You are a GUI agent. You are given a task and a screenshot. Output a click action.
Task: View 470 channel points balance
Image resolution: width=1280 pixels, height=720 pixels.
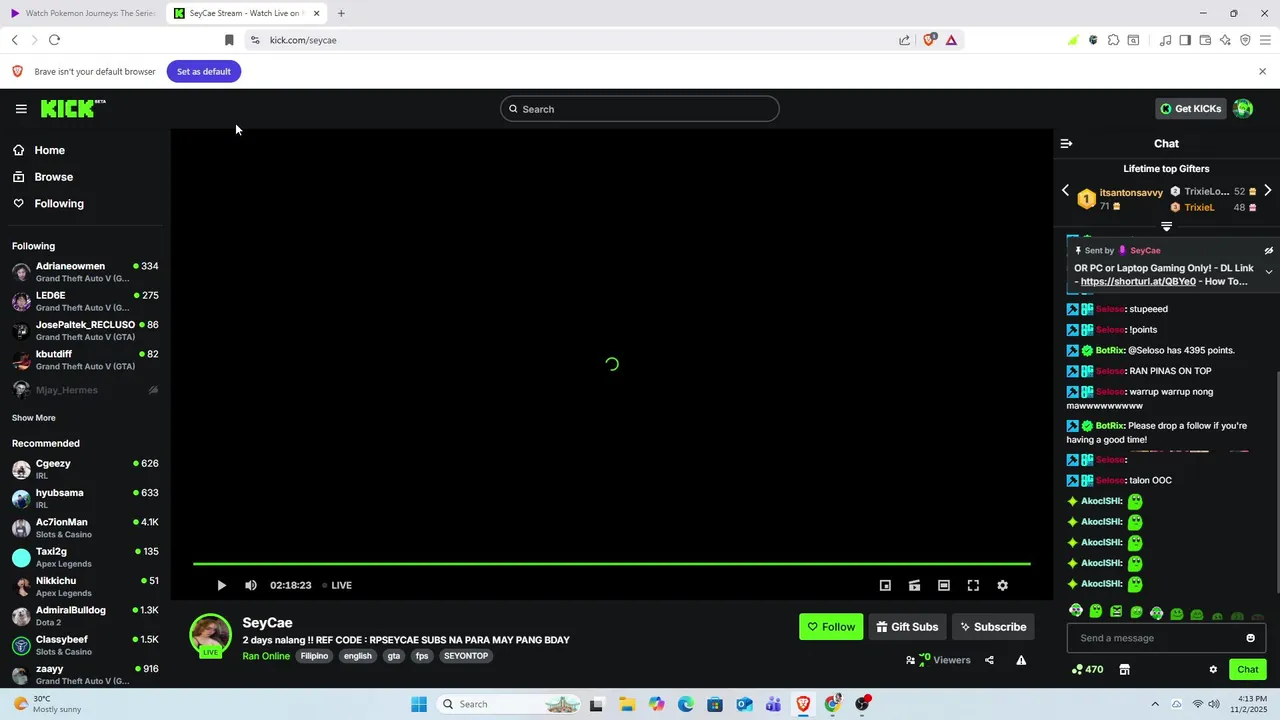click(x=1087, y=669)
